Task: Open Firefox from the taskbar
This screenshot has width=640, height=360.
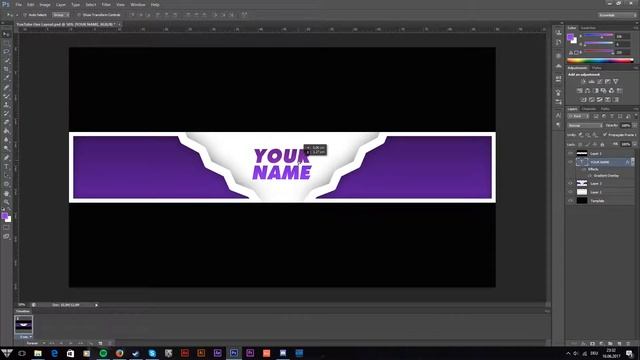Action: pyautogui.click(x=120, y=353)
